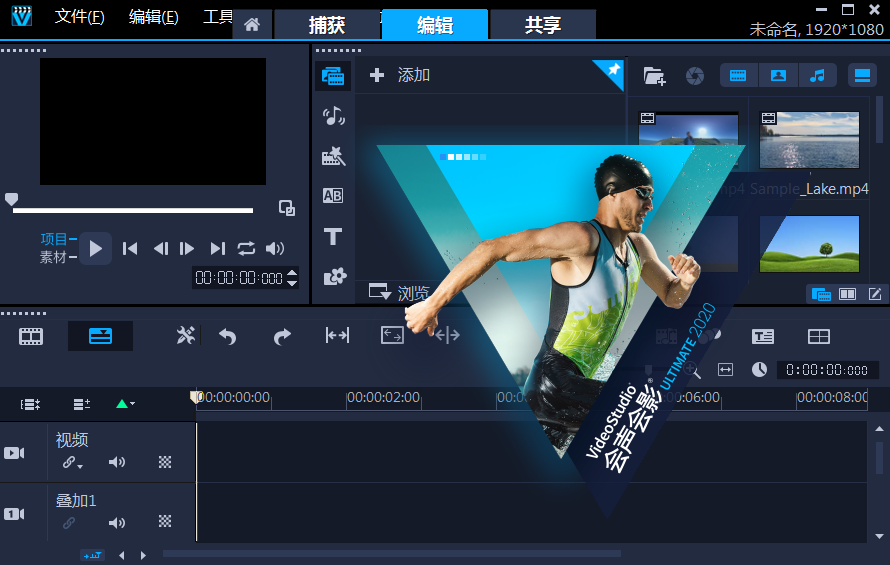The height and width of the screenshot is (565, 890).
Task: Click the add/remove chapter point icon
Action: [x=82, y=404]
